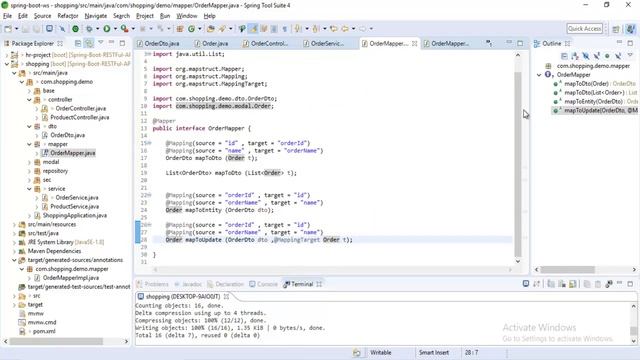Screen dimensions: 640x360
Task: Expand the repository package
Action: click(x=29, y=171)
